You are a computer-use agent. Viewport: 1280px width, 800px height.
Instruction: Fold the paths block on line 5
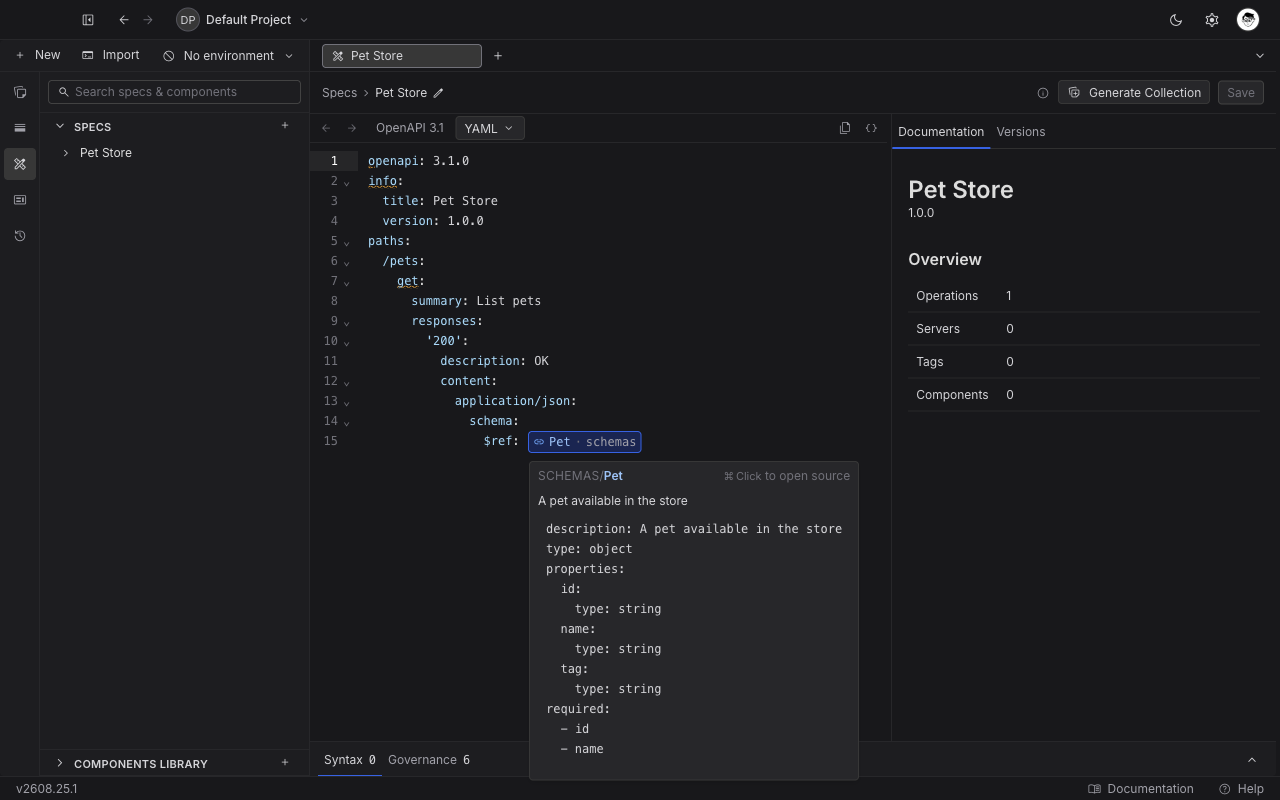[347, 242]
